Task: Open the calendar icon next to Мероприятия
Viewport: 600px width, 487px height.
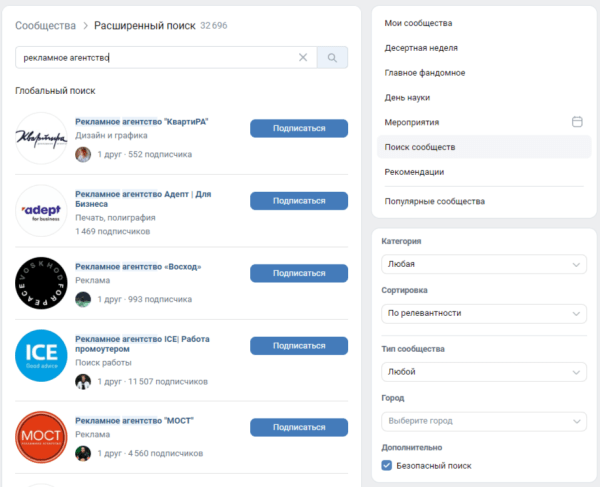Action: tap(577, 122)
